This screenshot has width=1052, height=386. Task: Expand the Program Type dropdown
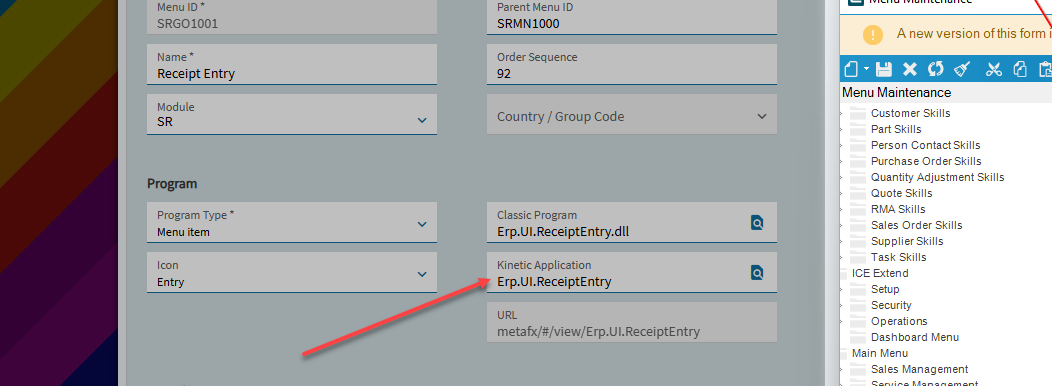point(421,224)
